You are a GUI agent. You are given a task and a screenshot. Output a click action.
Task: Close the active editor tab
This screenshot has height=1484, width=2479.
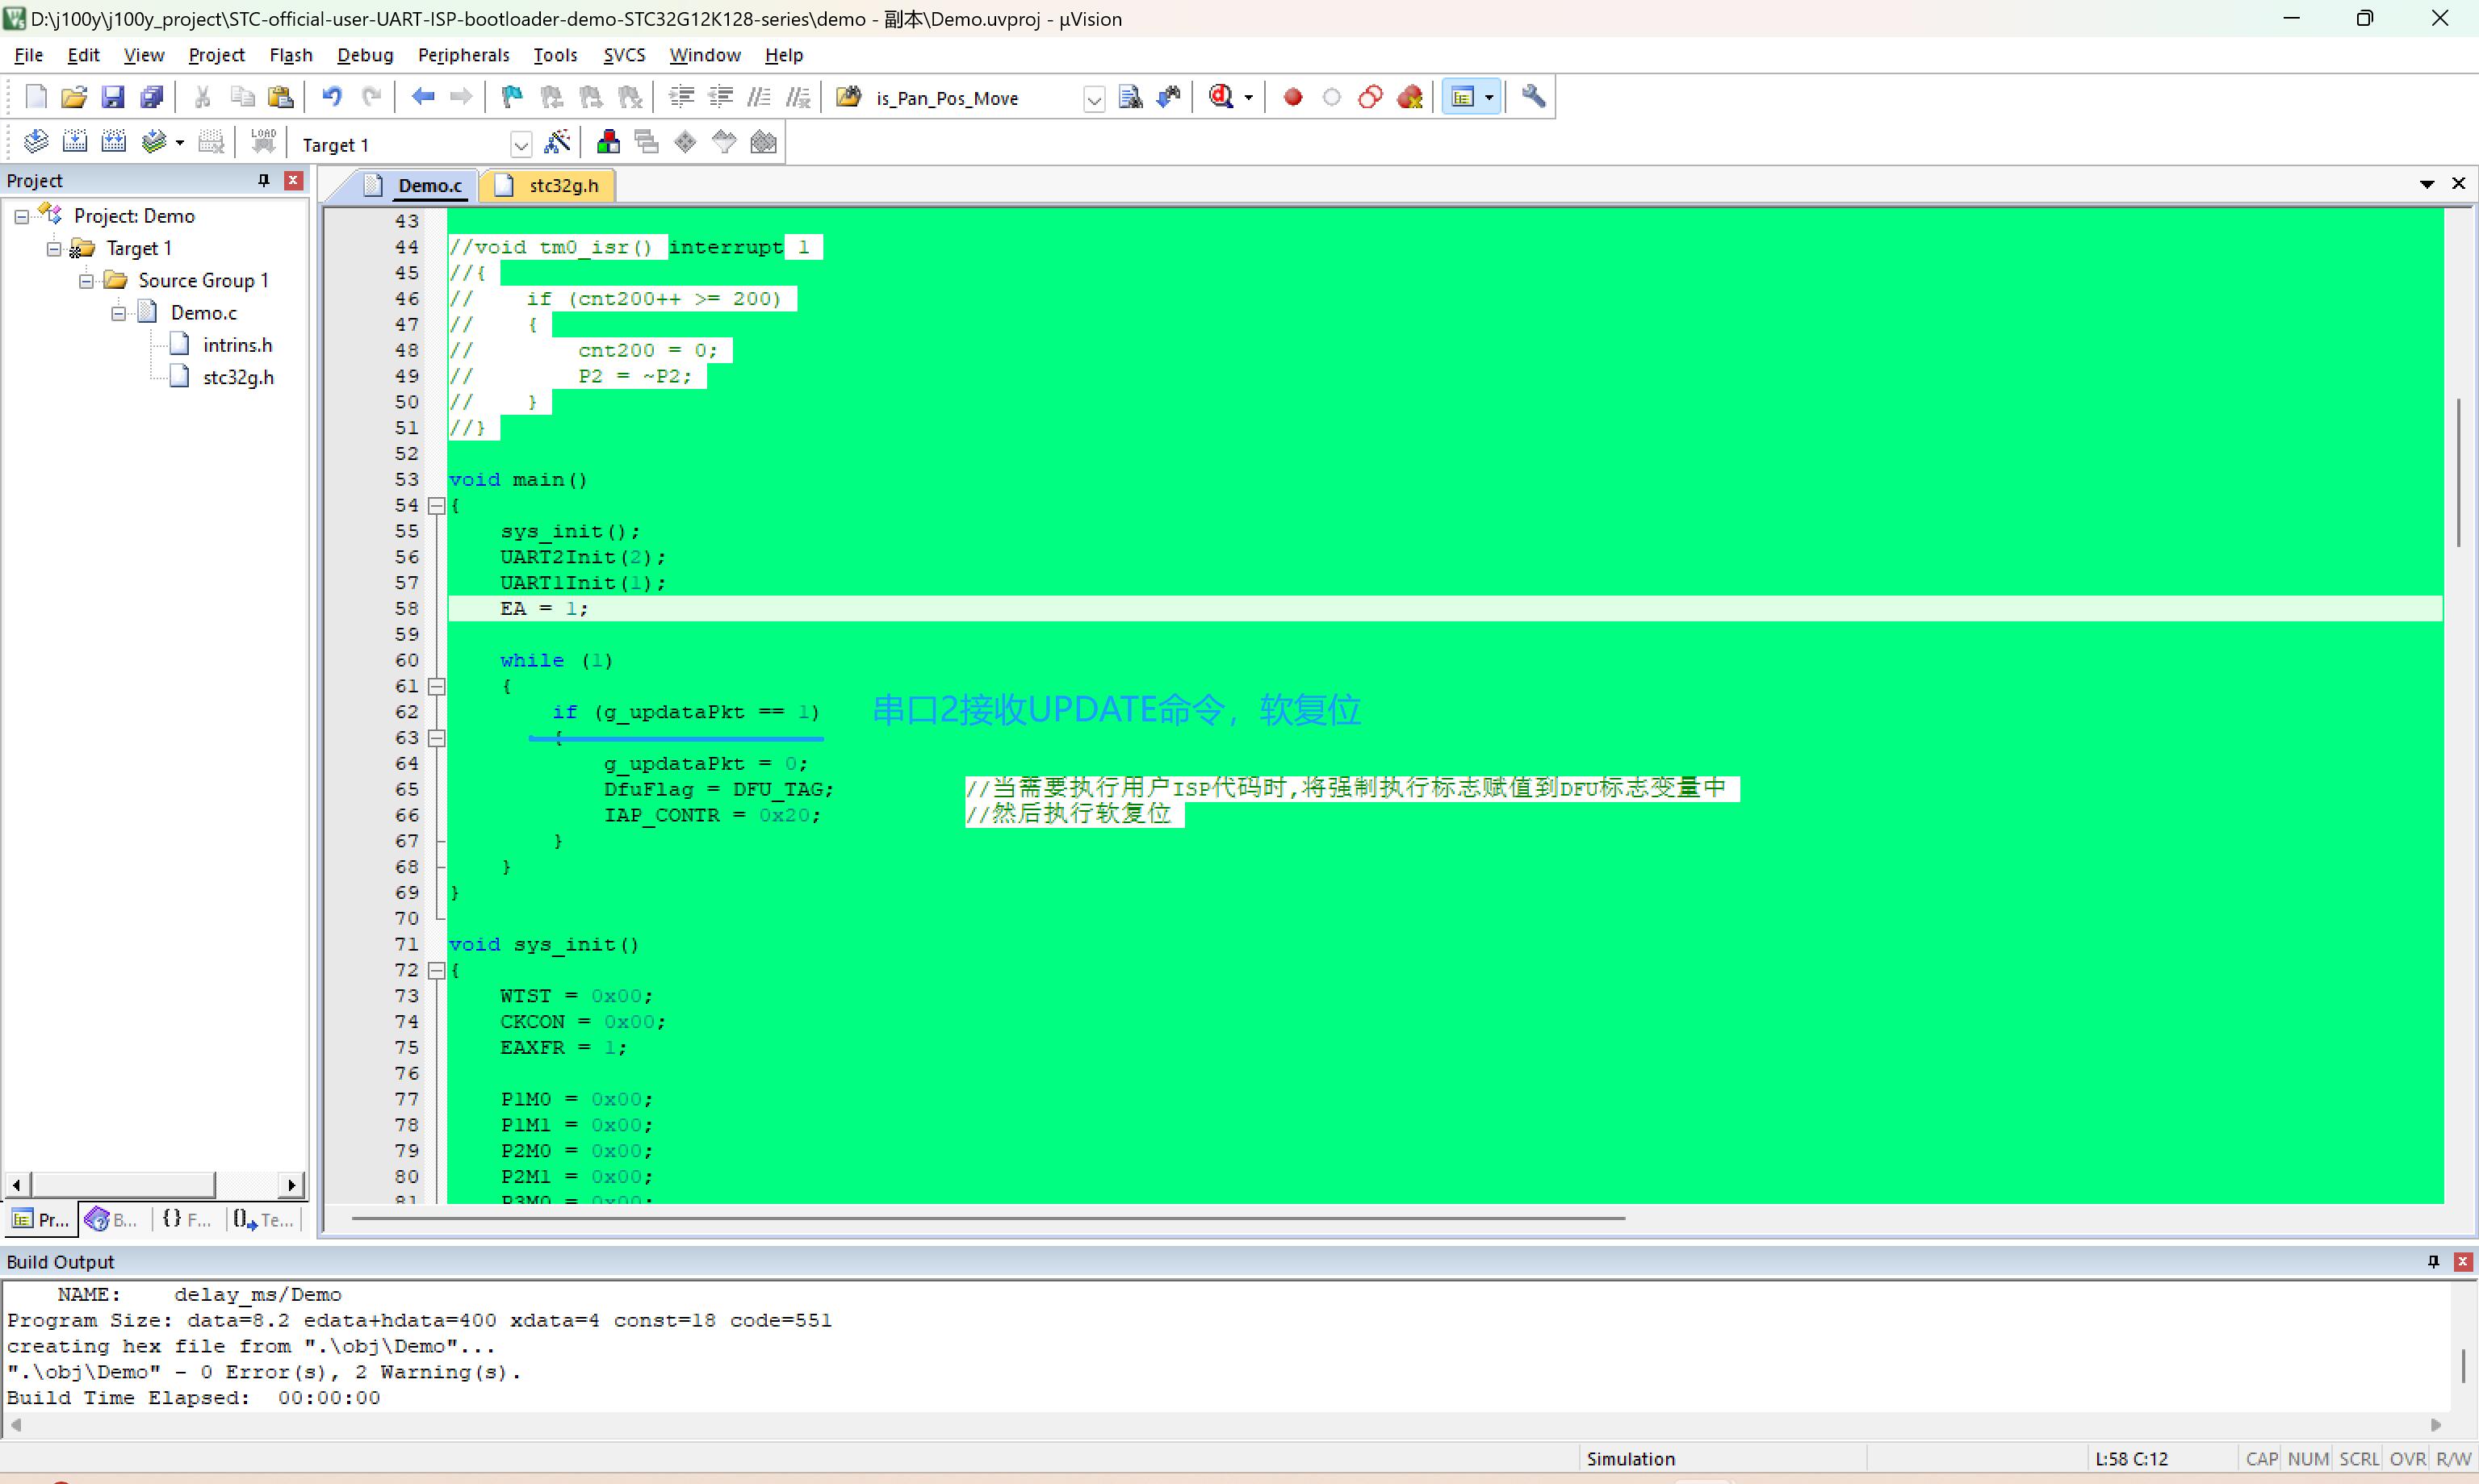tap(2459, 184)
